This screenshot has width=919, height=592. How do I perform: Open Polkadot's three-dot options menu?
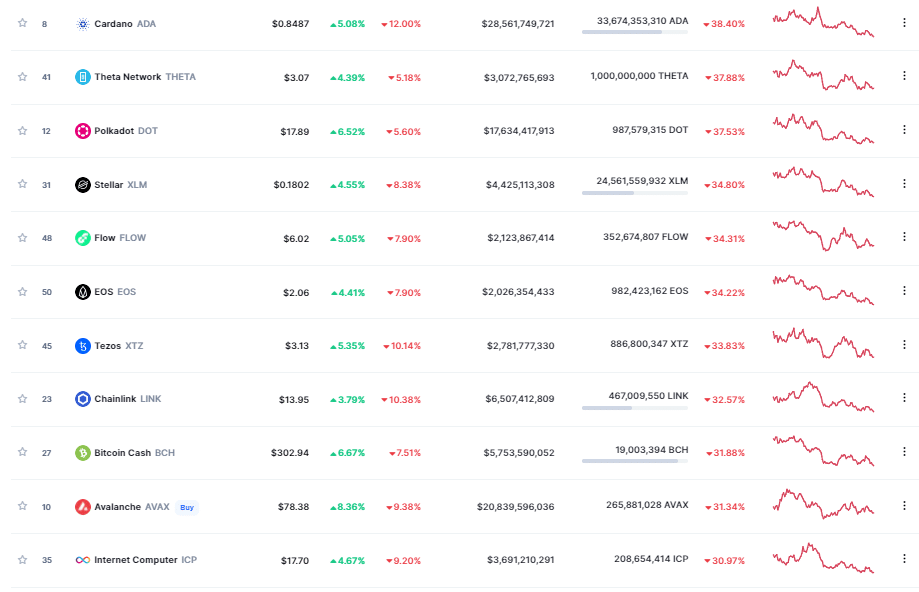(904, 130)
